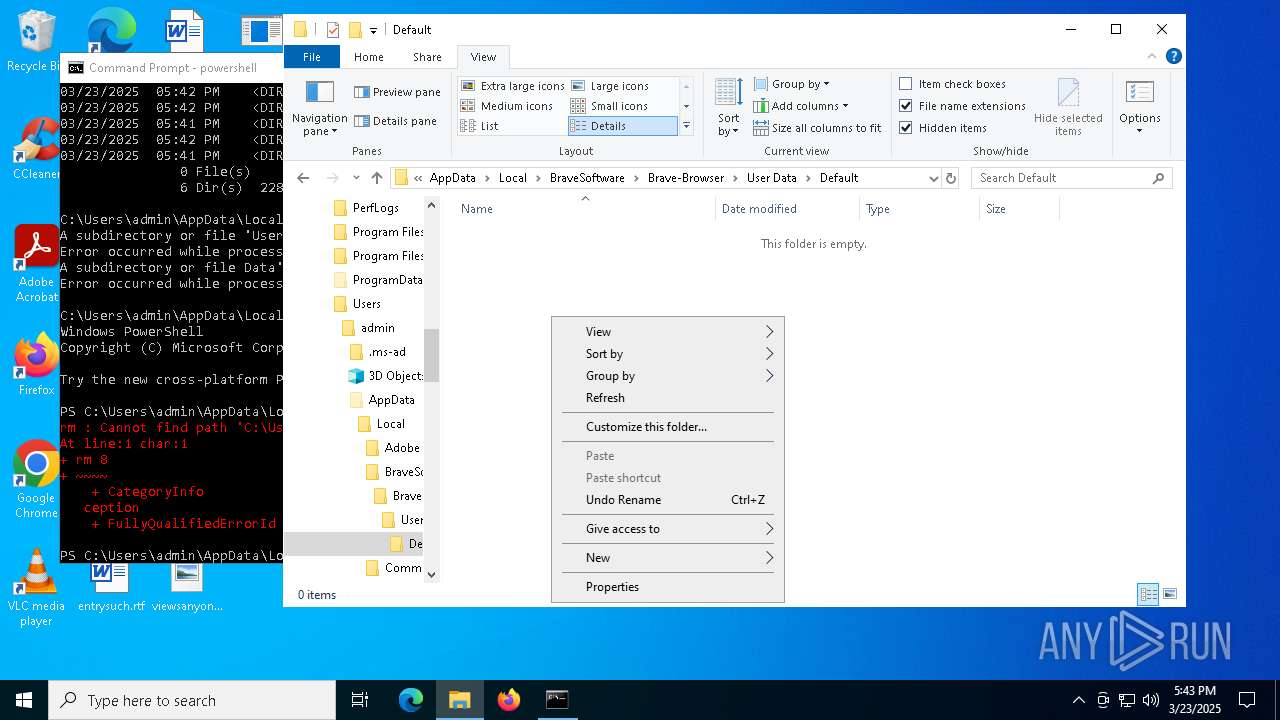Screen dimensions: 1280x720
Task: Expand Give access to submenu
Action: pyautogui.click(x=668, y=529)
